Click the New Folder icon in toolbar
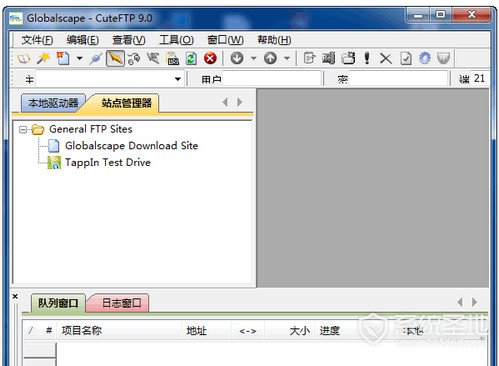The width and height of the screenshot is (499, 366). 348,59
